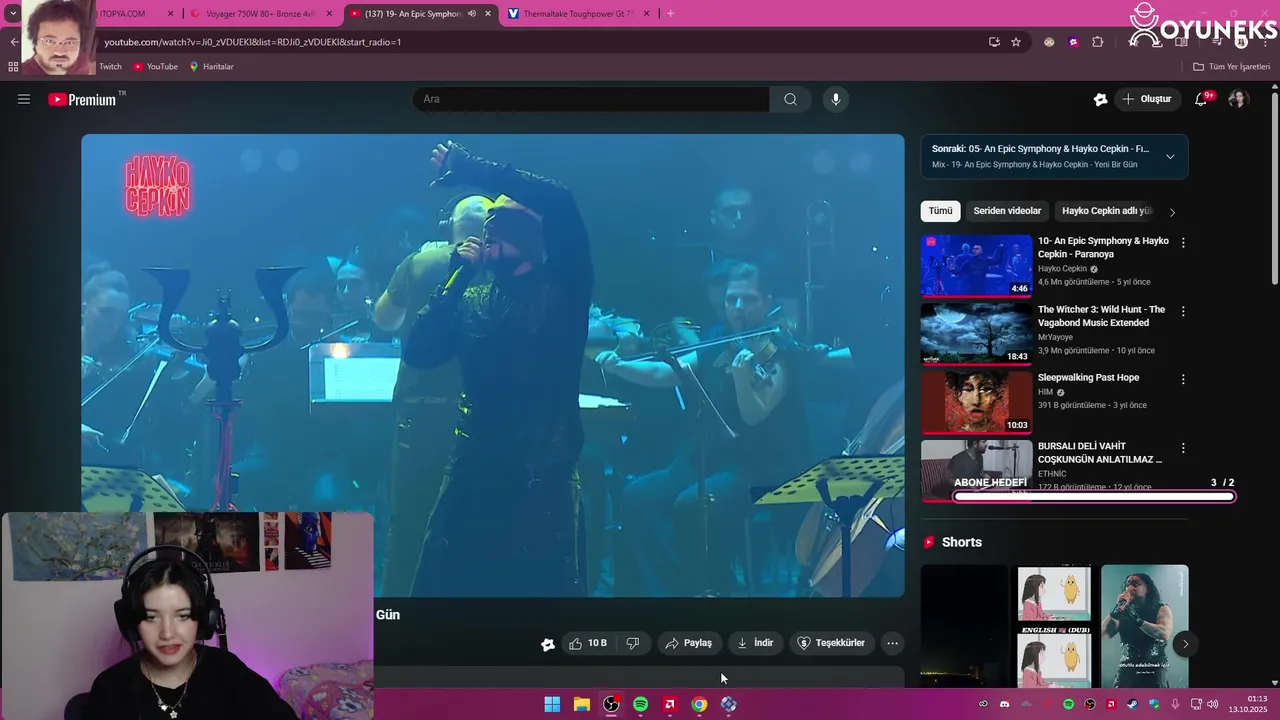
Task: Open options menu for Paranoya video
Action: pos(1183,243)
